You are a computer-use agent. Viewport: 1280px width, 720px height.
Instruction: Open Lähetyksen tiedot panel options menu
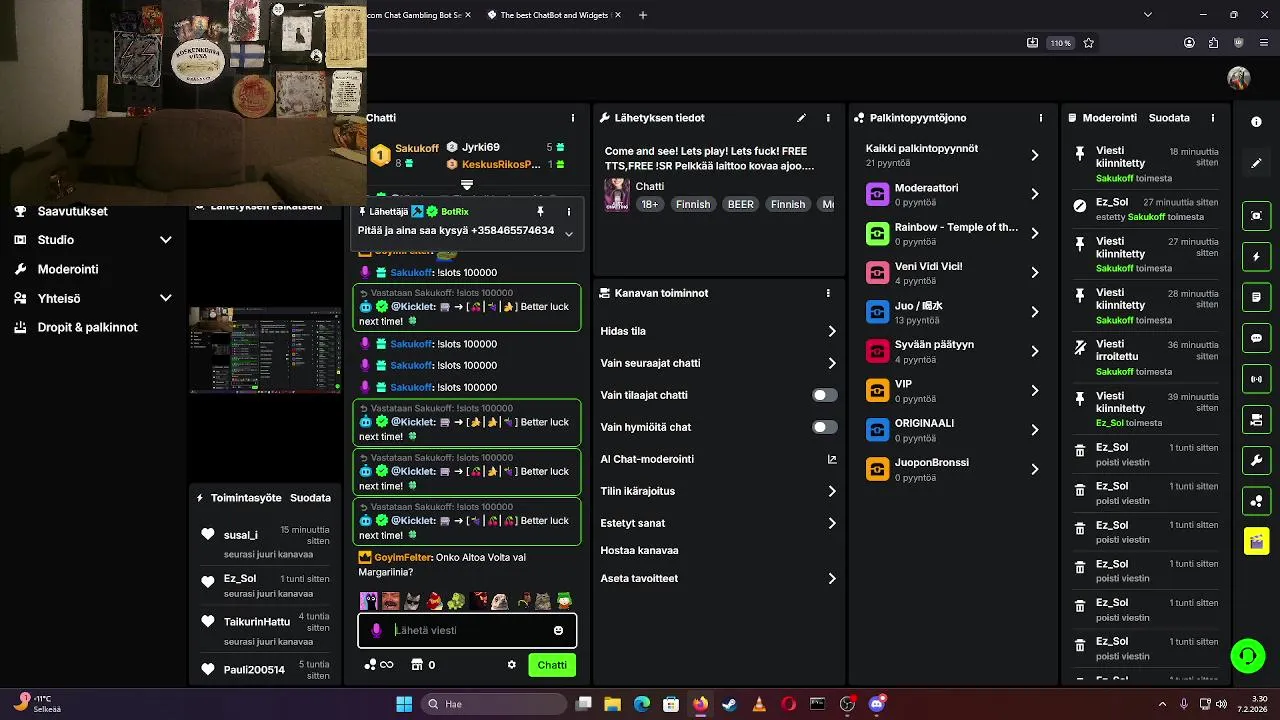pyautogui.click(x=828, y=118)
